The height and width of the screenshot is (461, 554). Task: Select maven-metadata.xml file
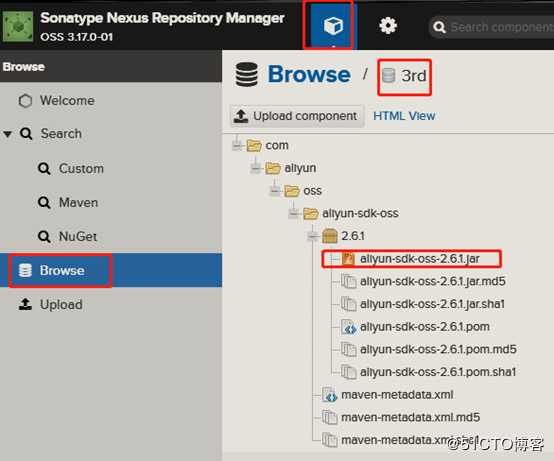click(397, 395)
